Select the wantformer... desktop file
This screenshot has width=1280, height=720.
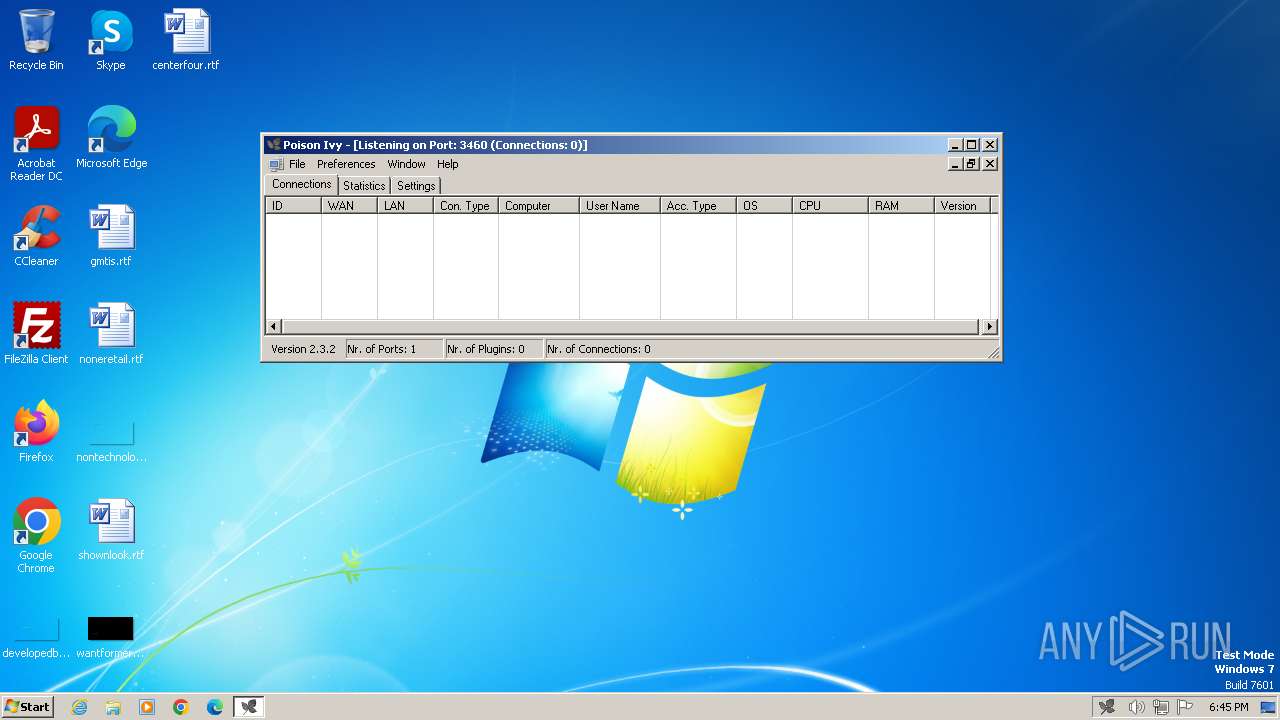111,638
